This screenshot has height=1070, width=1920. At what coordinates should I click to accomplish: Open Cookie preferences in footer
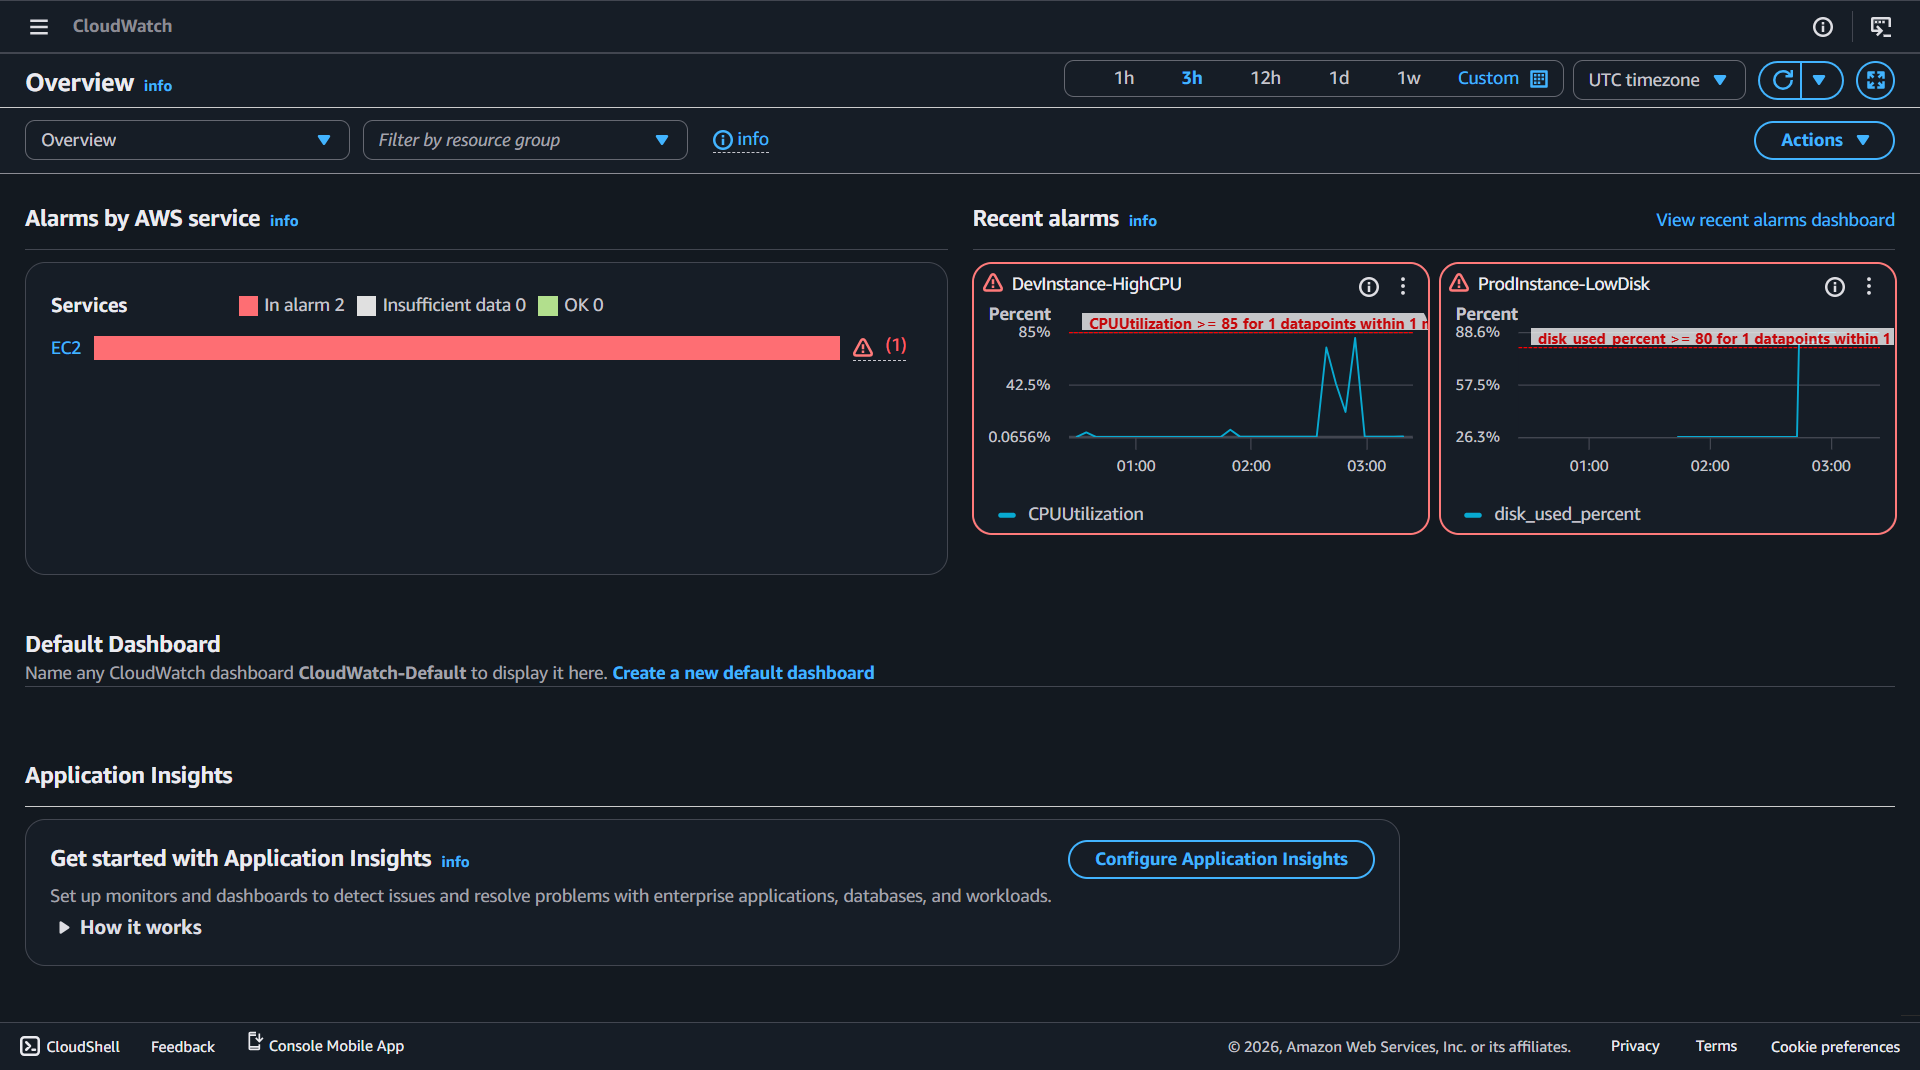click(x=1835, y=1046)
